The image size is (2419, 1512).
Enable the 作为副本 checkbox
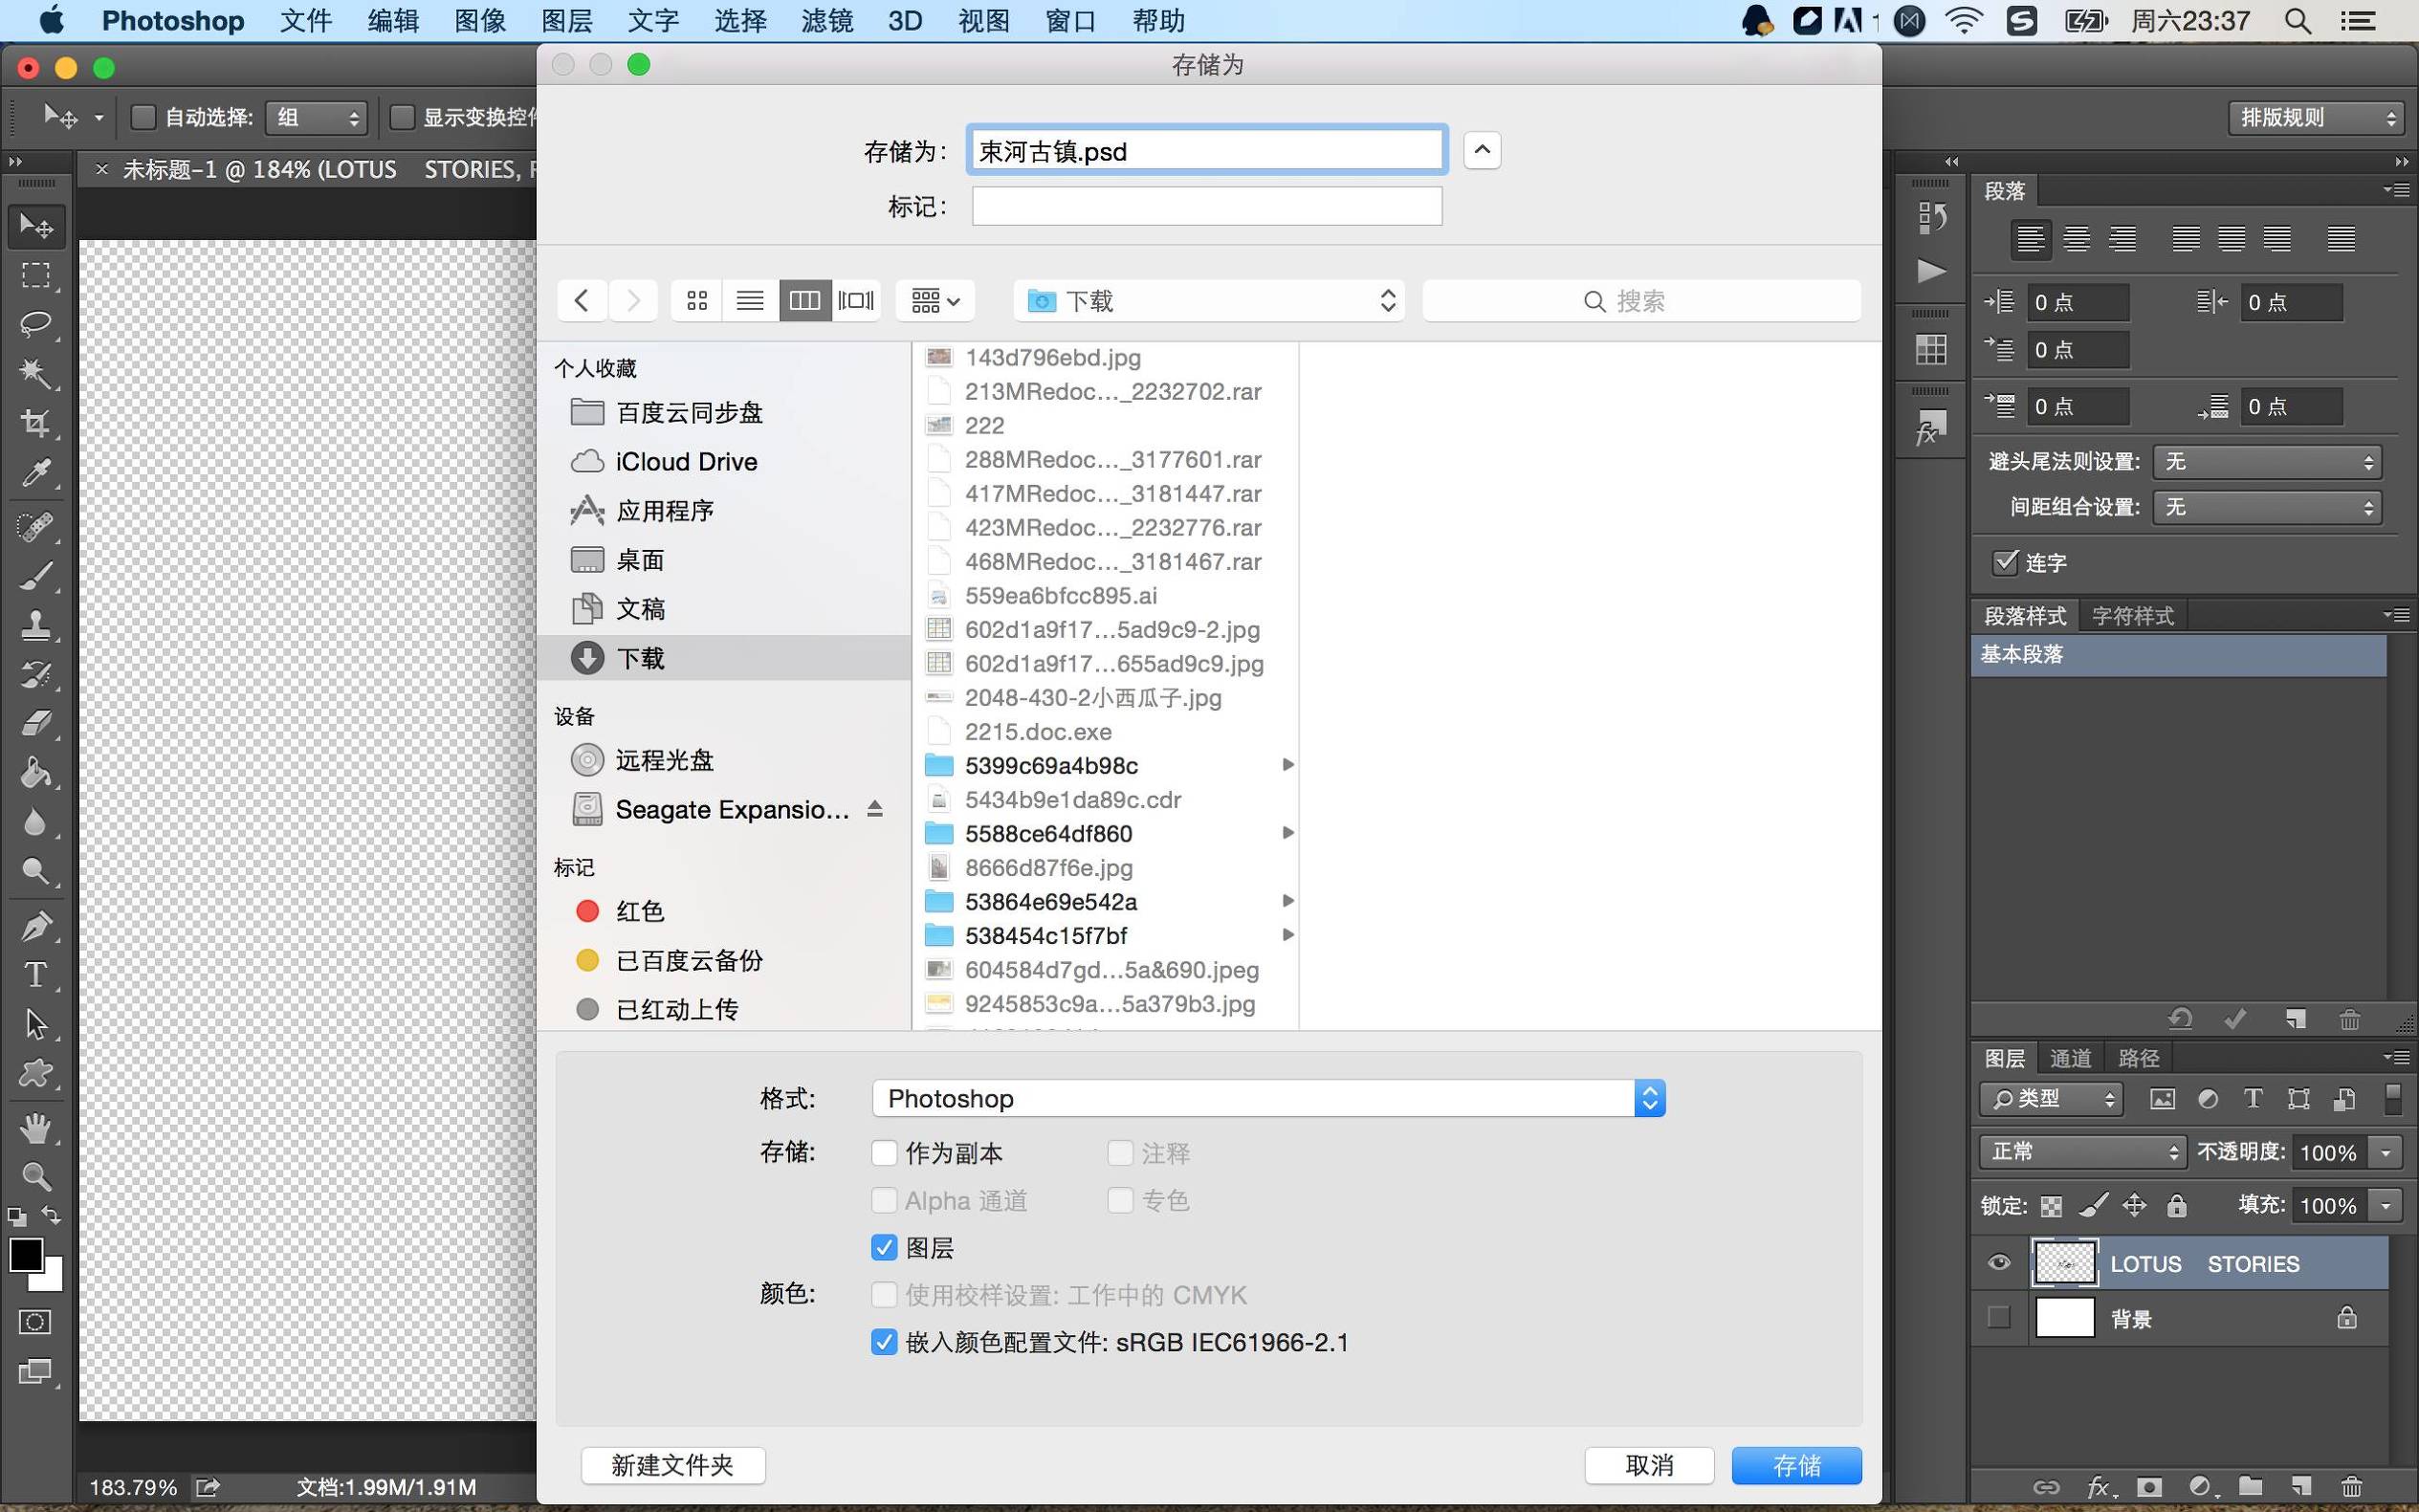(x=883, y=1152)
